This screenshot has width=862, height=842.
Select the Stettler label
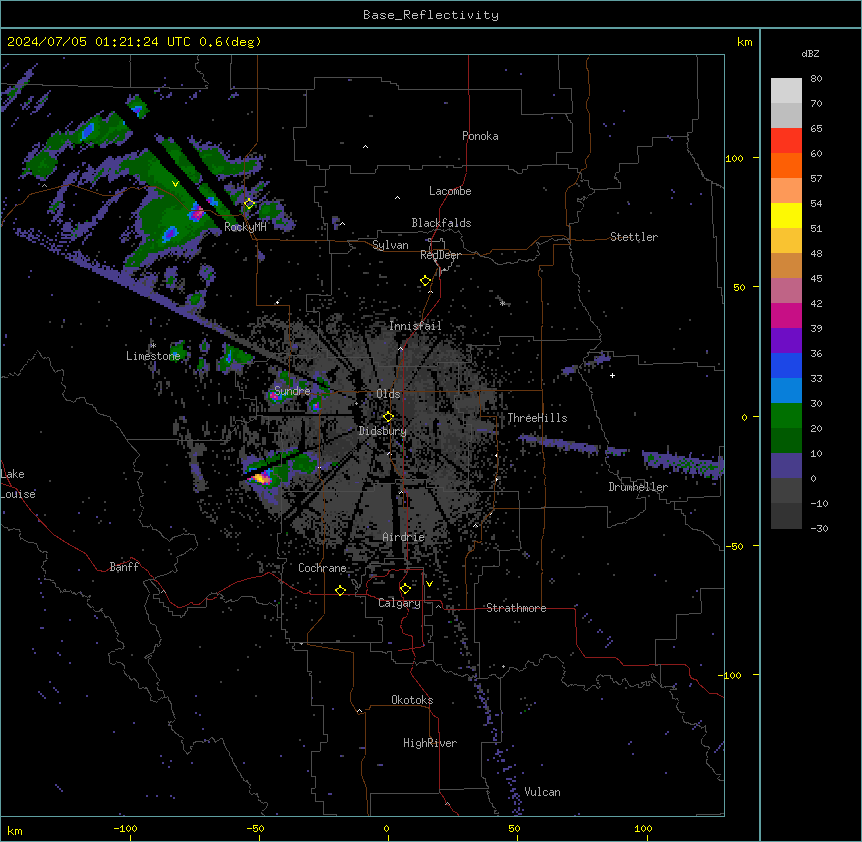pos(634,237)
